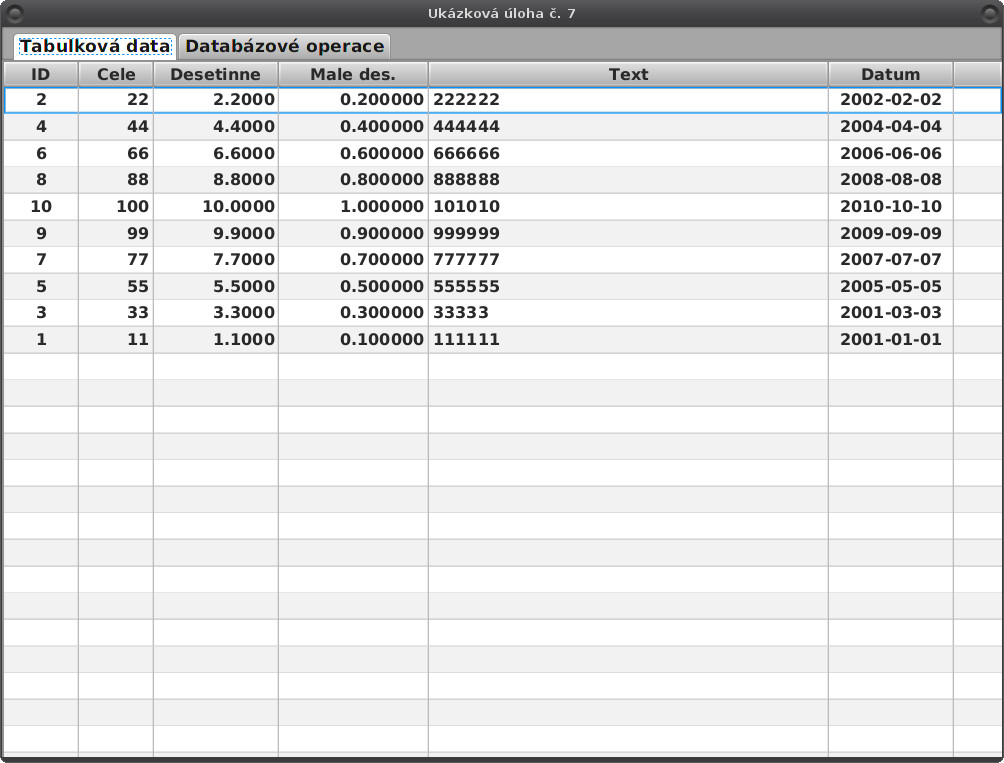
Task: Click the Male des. column header
Action: click(x=353, y=74)
